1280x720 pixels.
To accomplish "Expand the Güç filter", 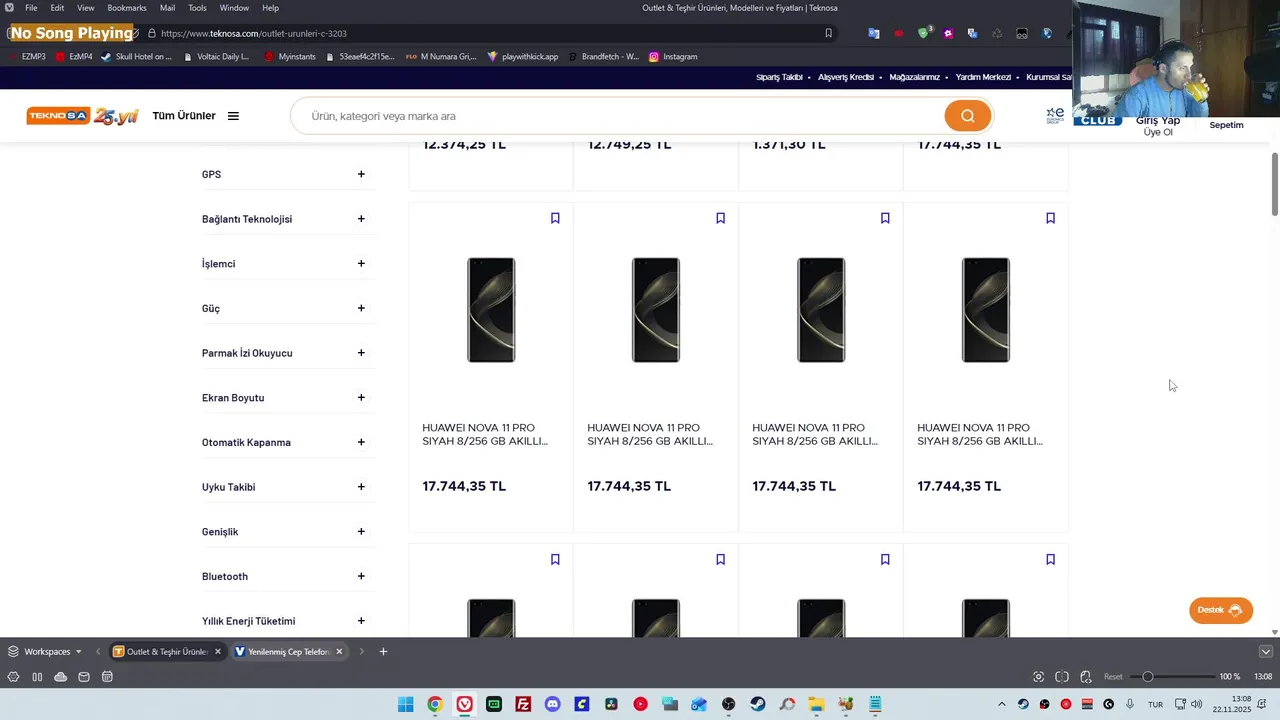I will 361,308.
